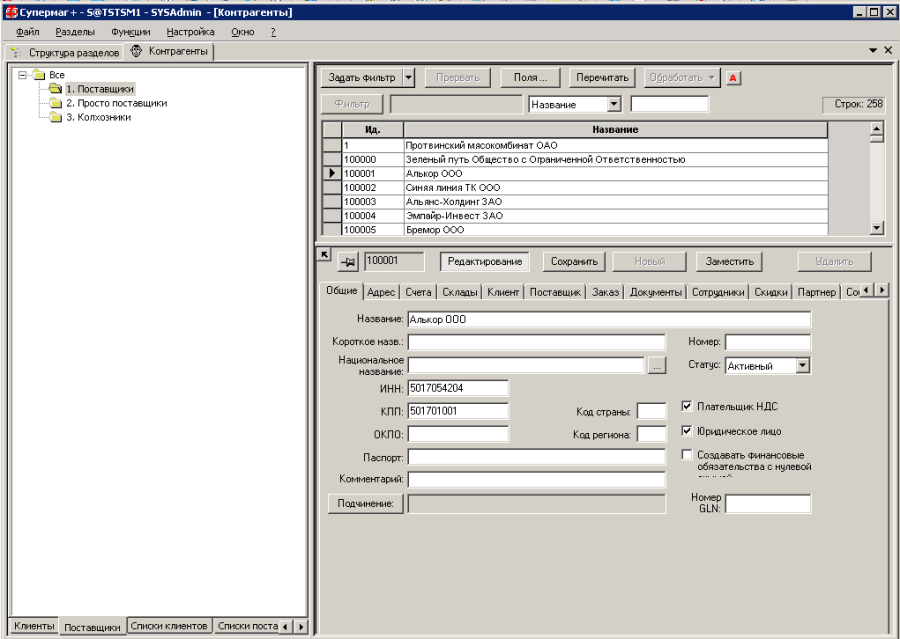
Task: Click the ellipsis button beside Национальное название
Action: point(657,365)
